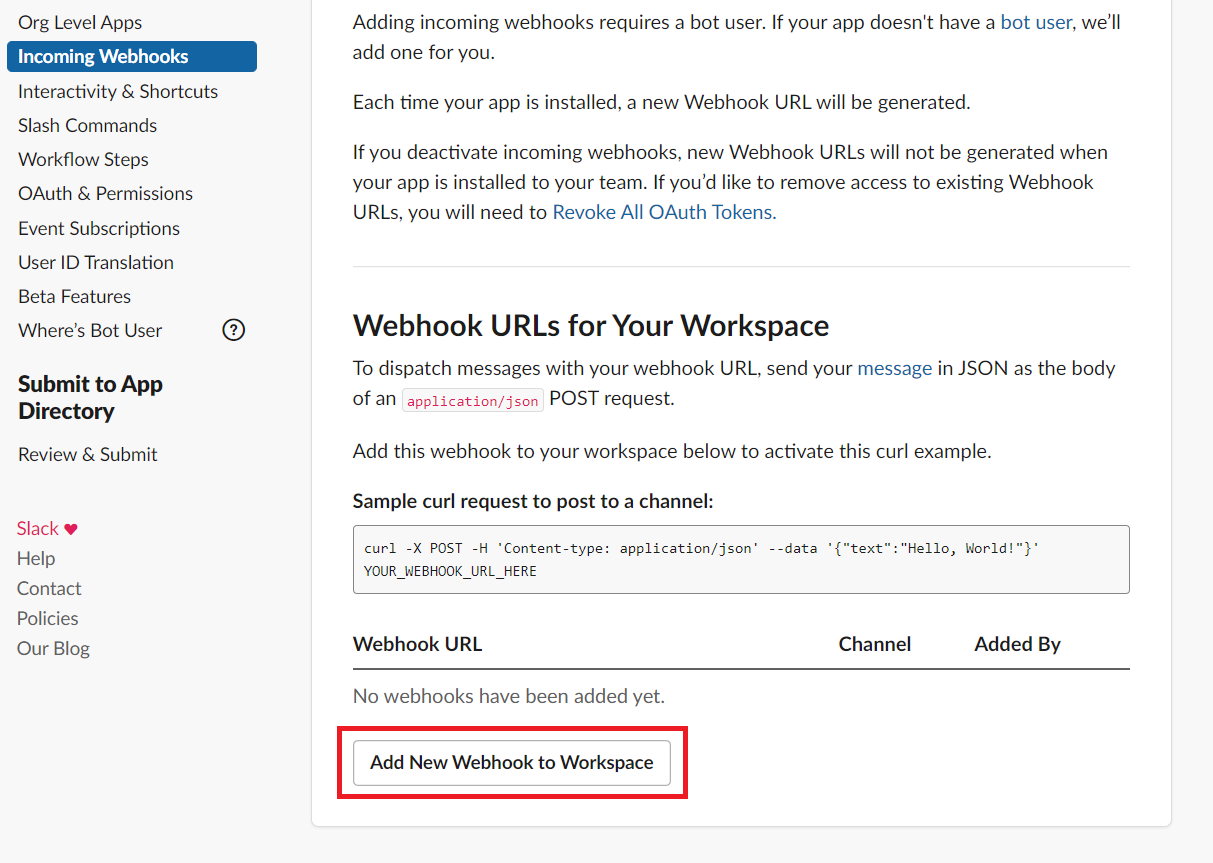Follow the bot user link
This screenshot has width=1213, height=863.
1035,21
